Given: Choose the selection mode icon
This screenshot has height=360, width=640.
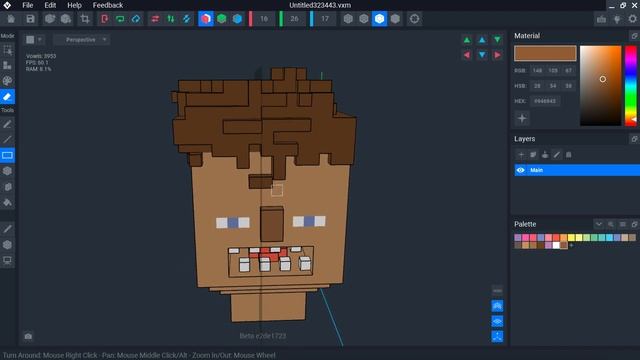Looking at the screenshot, I should click(x=7, y=50).
